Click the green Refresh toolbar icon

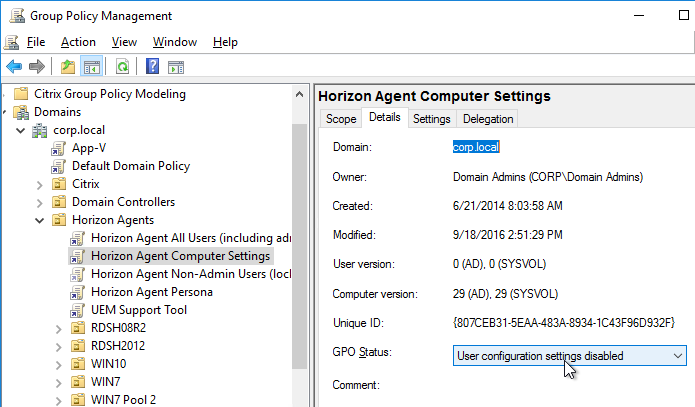point(122,67)
